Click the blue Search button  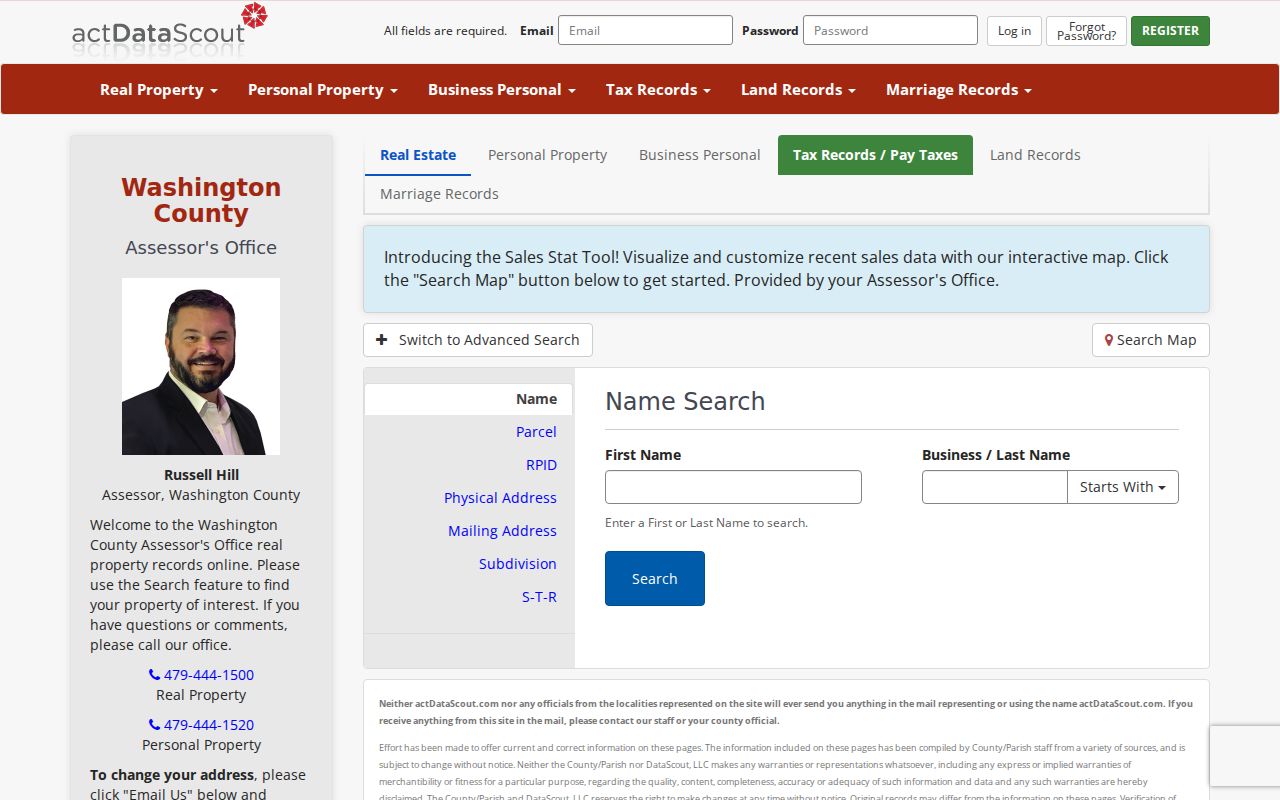coord(655,578)
